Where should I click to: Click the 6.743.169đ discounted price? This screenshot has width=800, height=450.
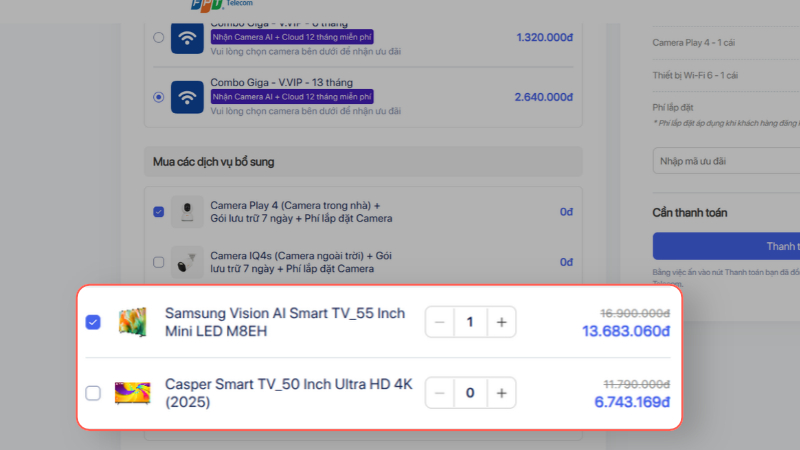[632, 402]
